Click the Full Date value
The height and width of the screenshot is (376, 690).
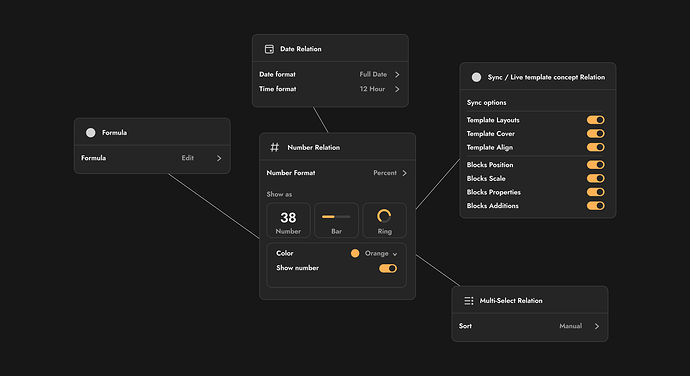click(373, 74)
